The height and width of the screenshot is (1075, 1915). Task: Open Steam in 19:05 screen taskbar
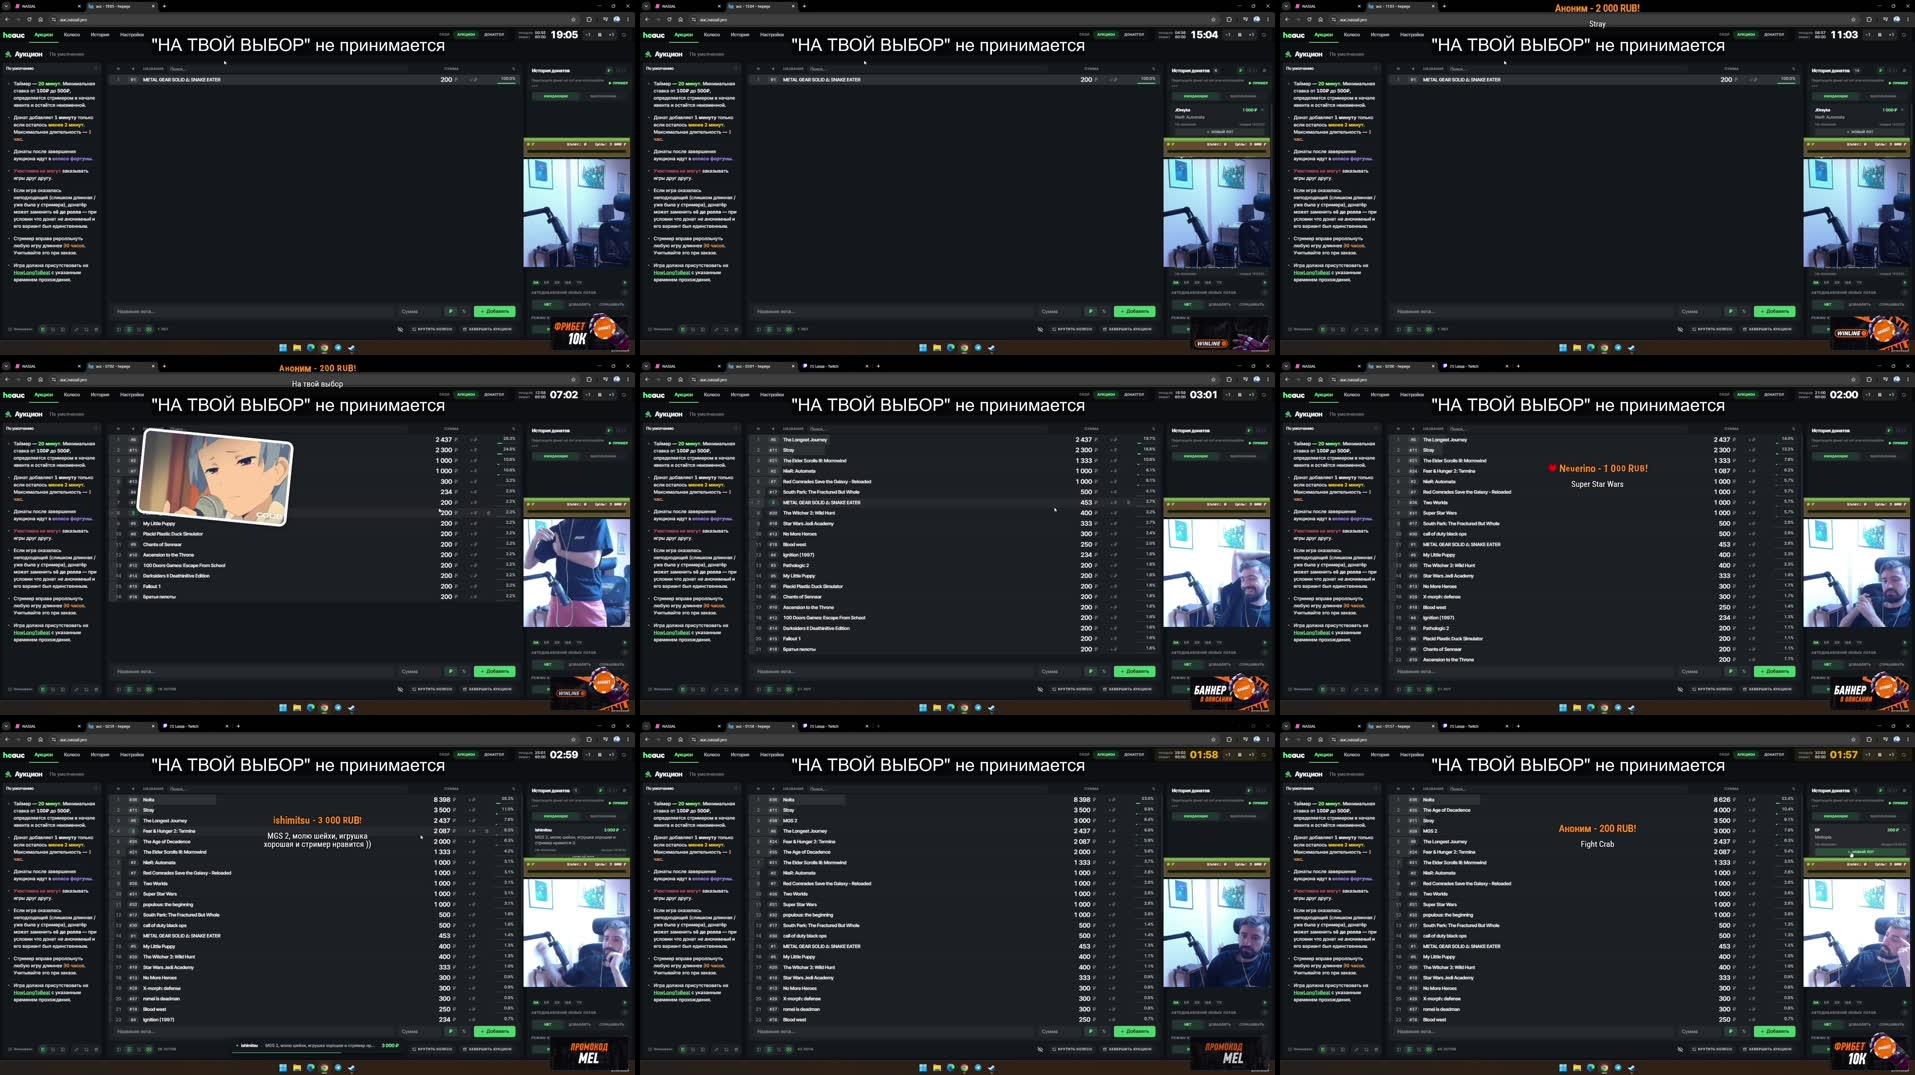tap(351, 348)
